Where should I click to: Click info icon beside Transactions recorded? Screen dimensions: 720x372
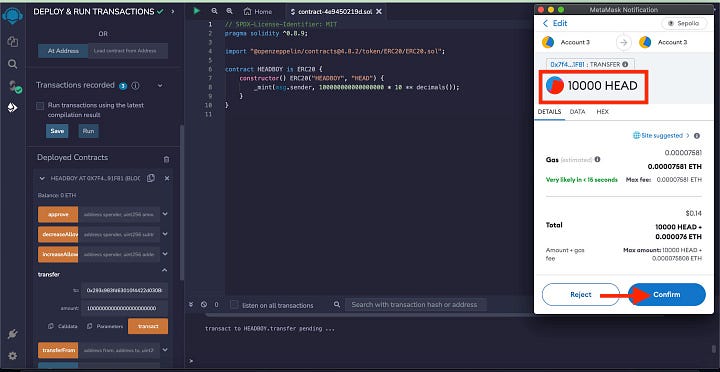pyautogui.click(x=135, y=85)
